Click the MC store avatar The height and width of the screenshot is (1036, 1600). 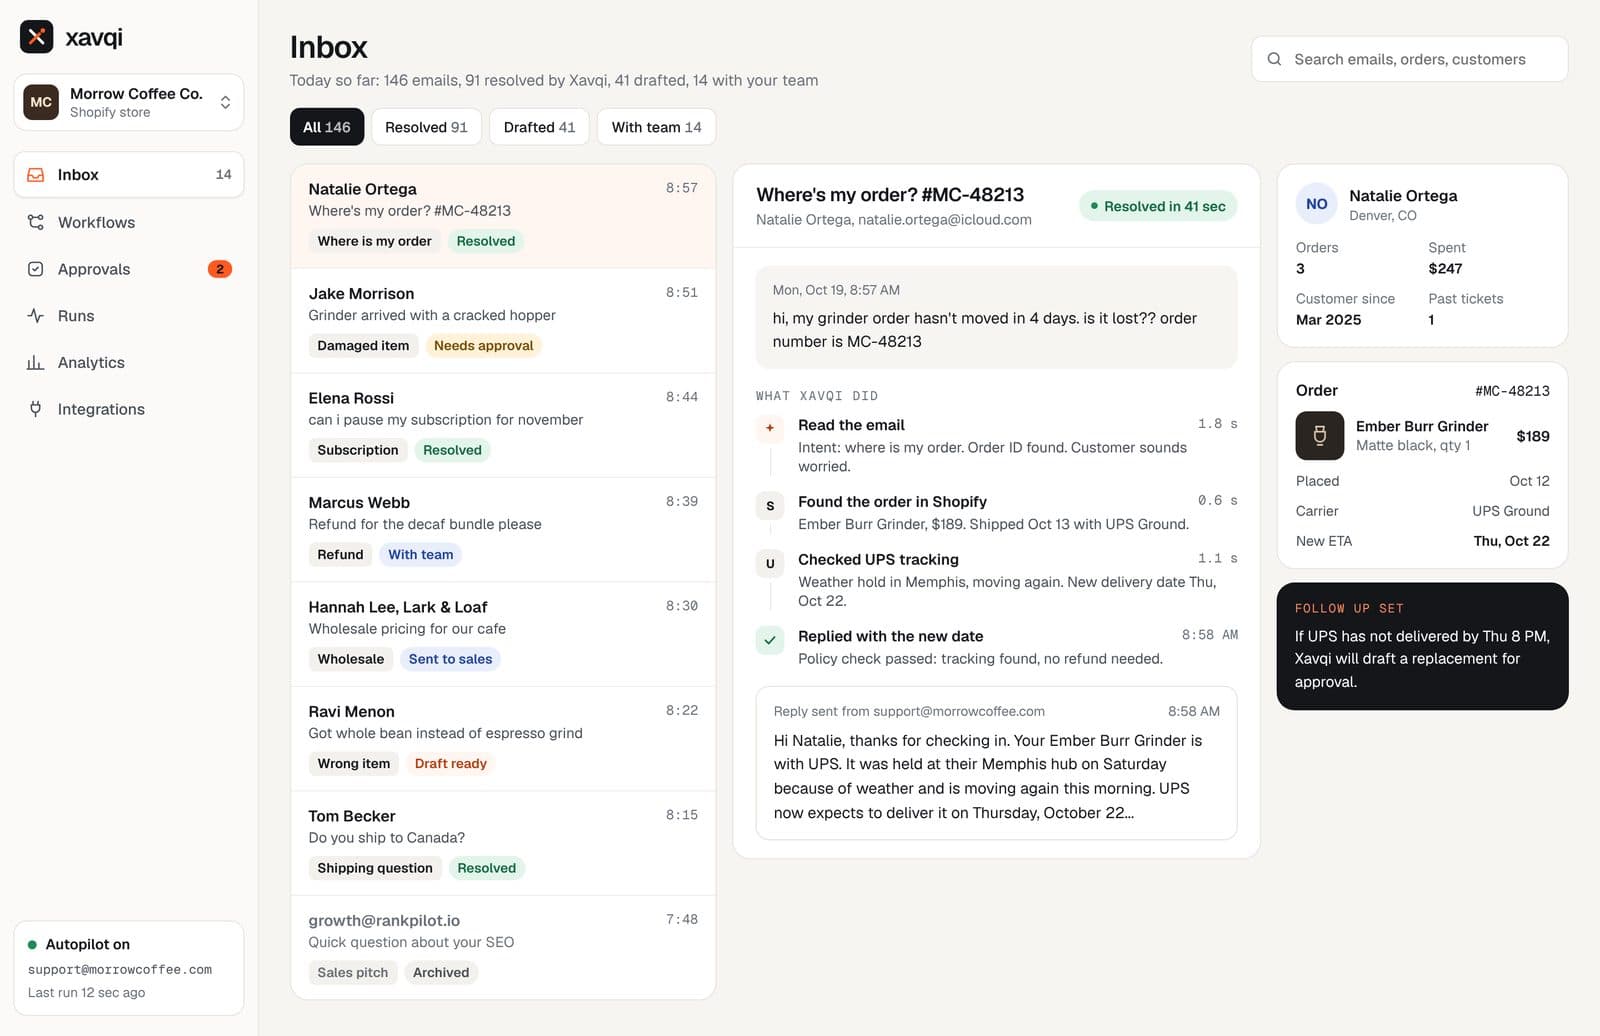point(41,102)
